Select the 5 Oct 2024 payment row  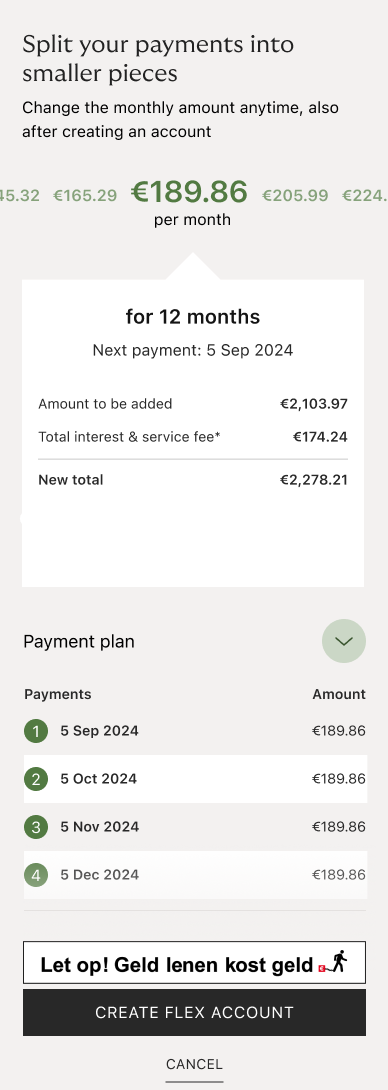[x=195, y=779]
